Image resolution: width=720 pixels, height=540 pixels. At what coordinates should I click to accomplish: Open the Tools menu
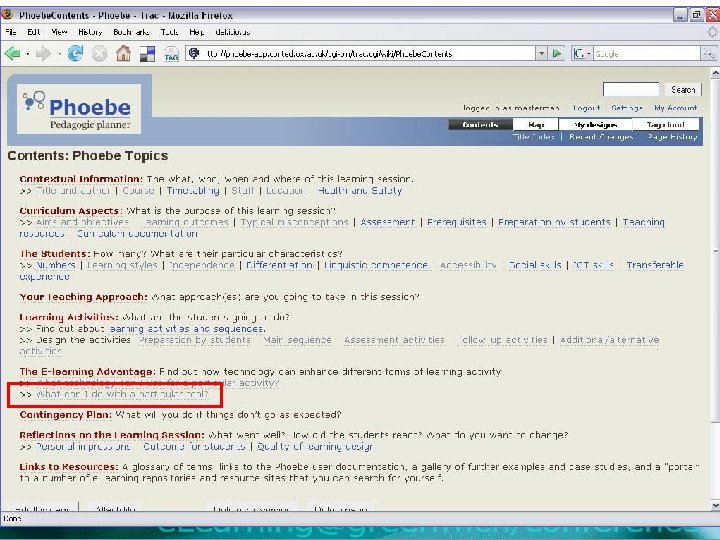(x=169, y=32)
